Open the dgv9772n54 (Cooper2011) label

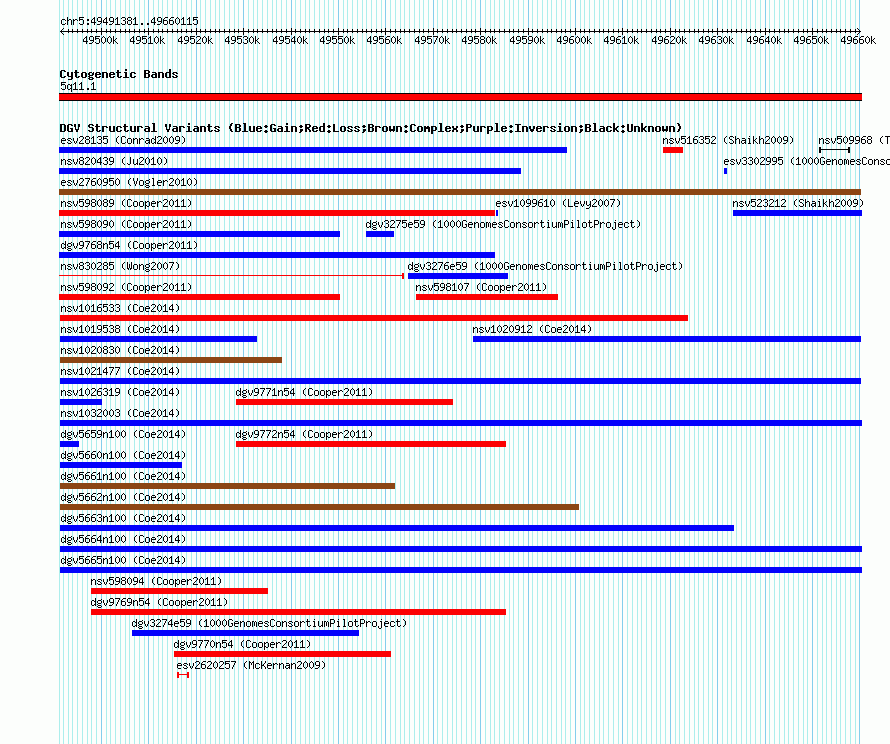click(x=304, y=434)
